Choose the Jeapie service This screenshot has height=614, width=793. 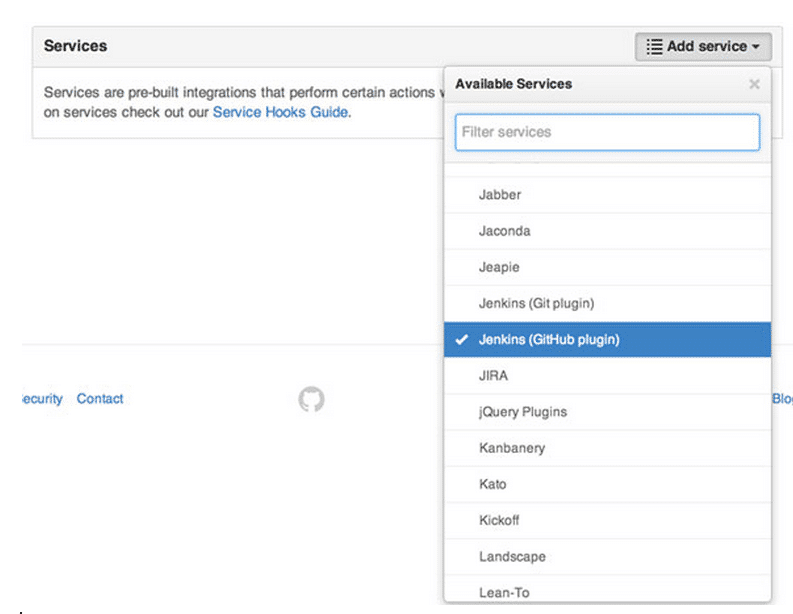(607, 267)
